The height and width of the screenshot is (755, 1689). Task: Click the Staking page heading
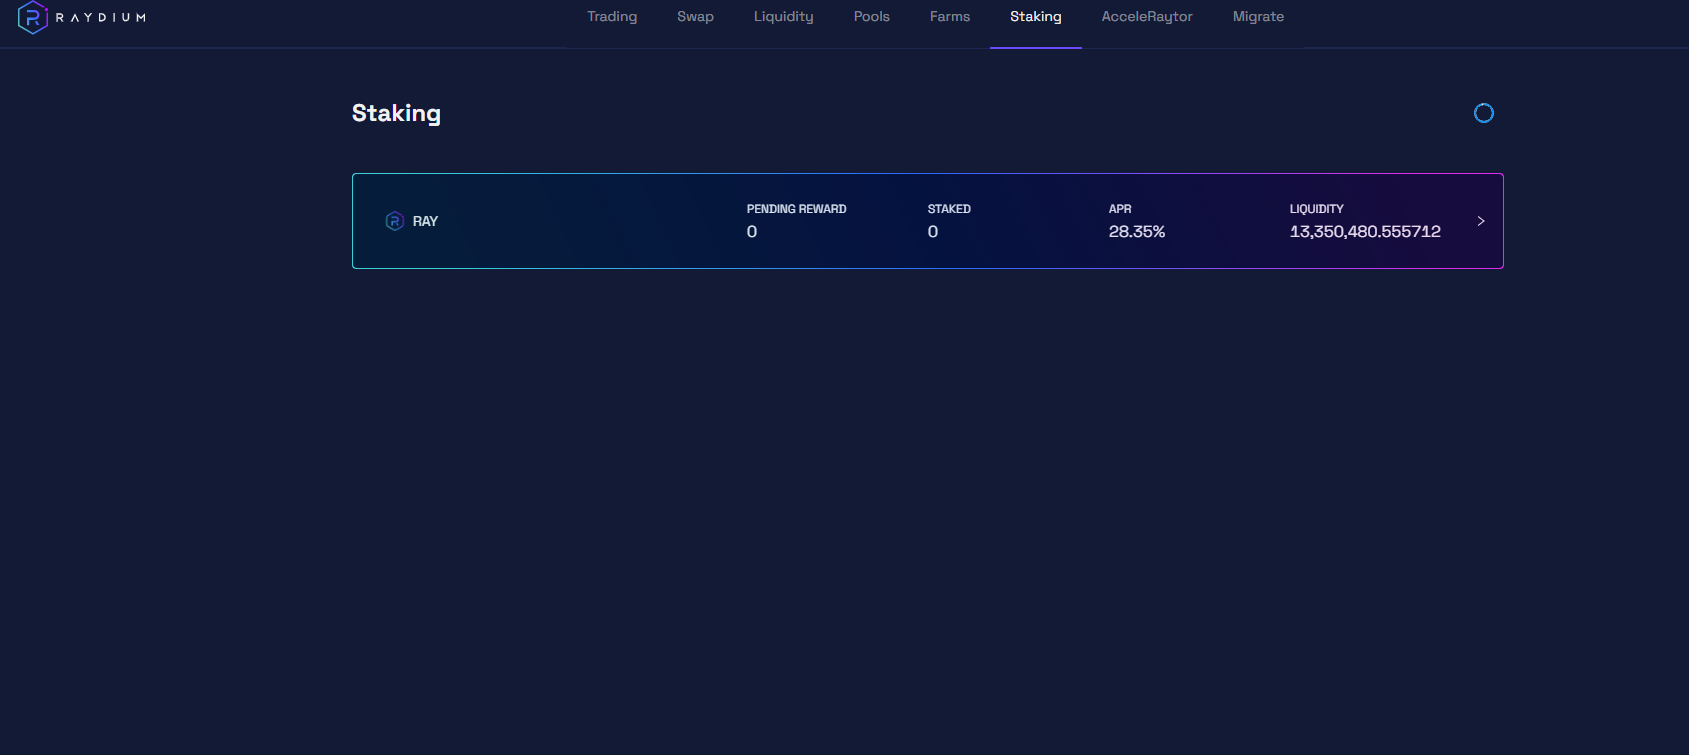coord(396,113)
